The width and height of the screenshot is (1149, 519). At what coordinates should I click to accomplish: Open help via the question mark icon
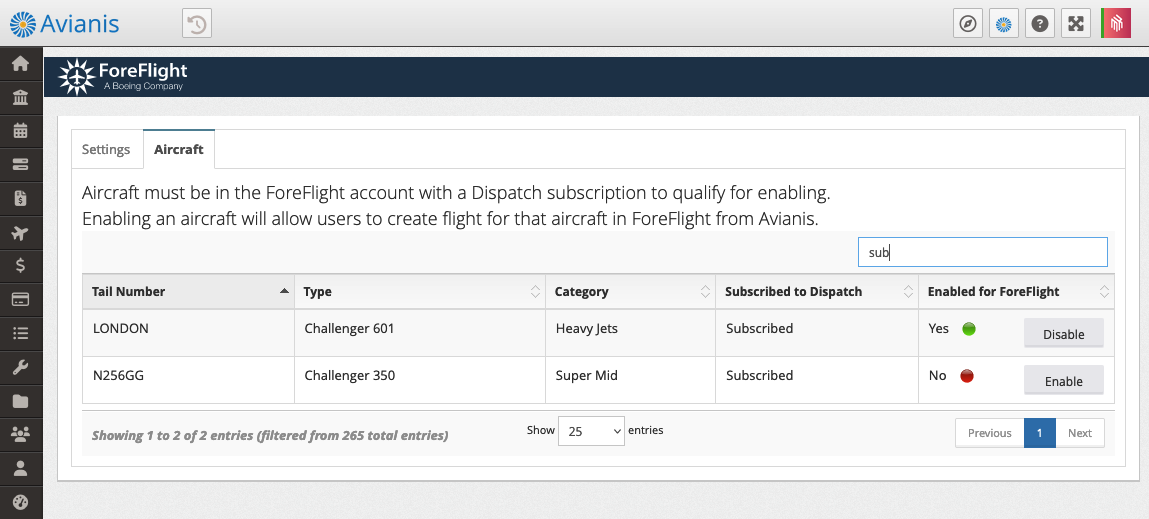pyautogui.click(x=1040, y=23)
